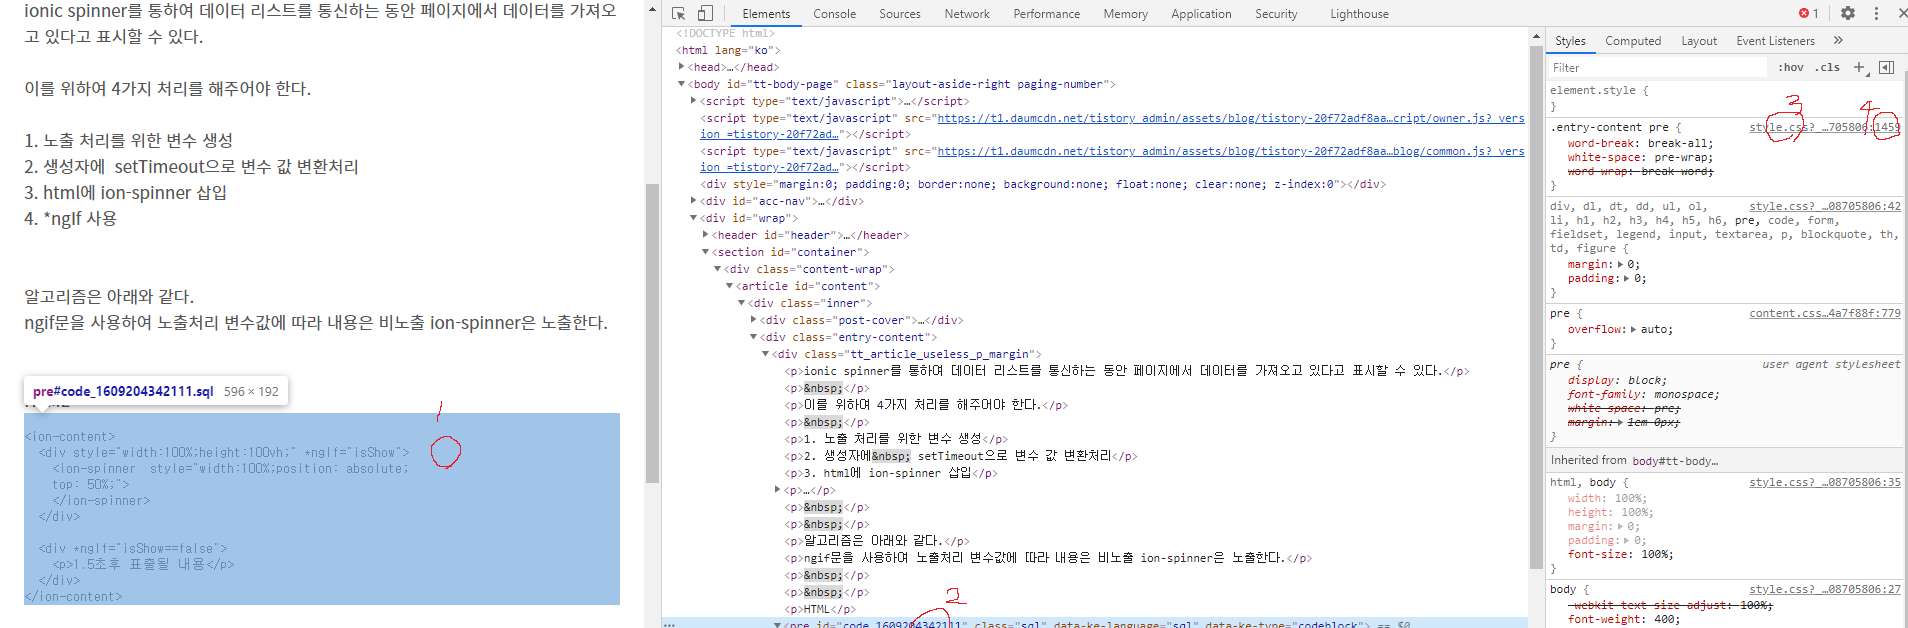Collapse the body tt-body-page node
The height and width of the screenshot is (628, 1908).
682,84
